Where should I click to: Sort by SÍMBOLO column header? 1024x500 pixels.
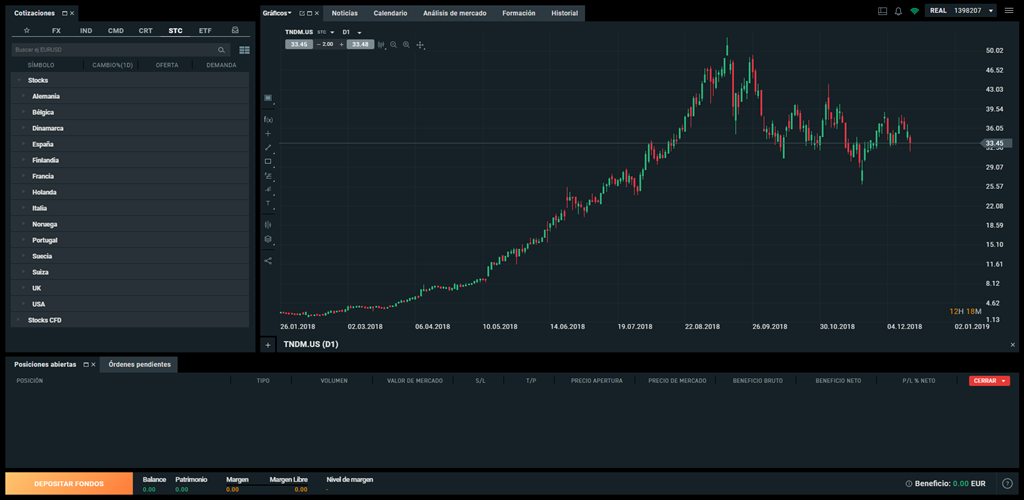coord(41,65)
